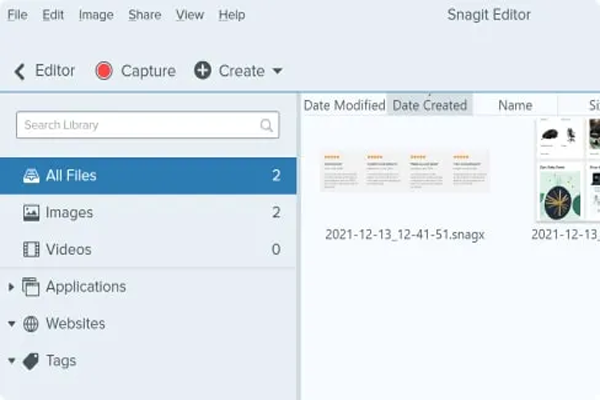Click the Applications window icon

[x=31, y=287]
